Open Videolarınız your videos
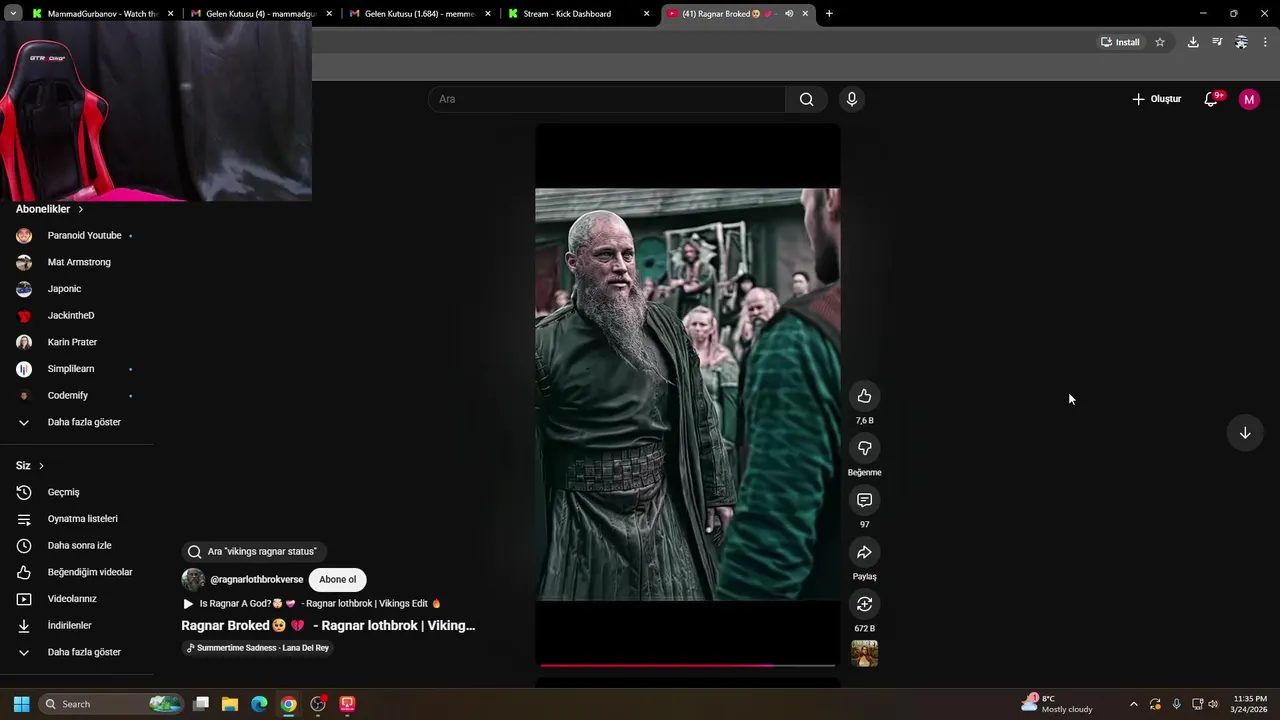Screen dimensions: 1280x720 tap(76, 599)
